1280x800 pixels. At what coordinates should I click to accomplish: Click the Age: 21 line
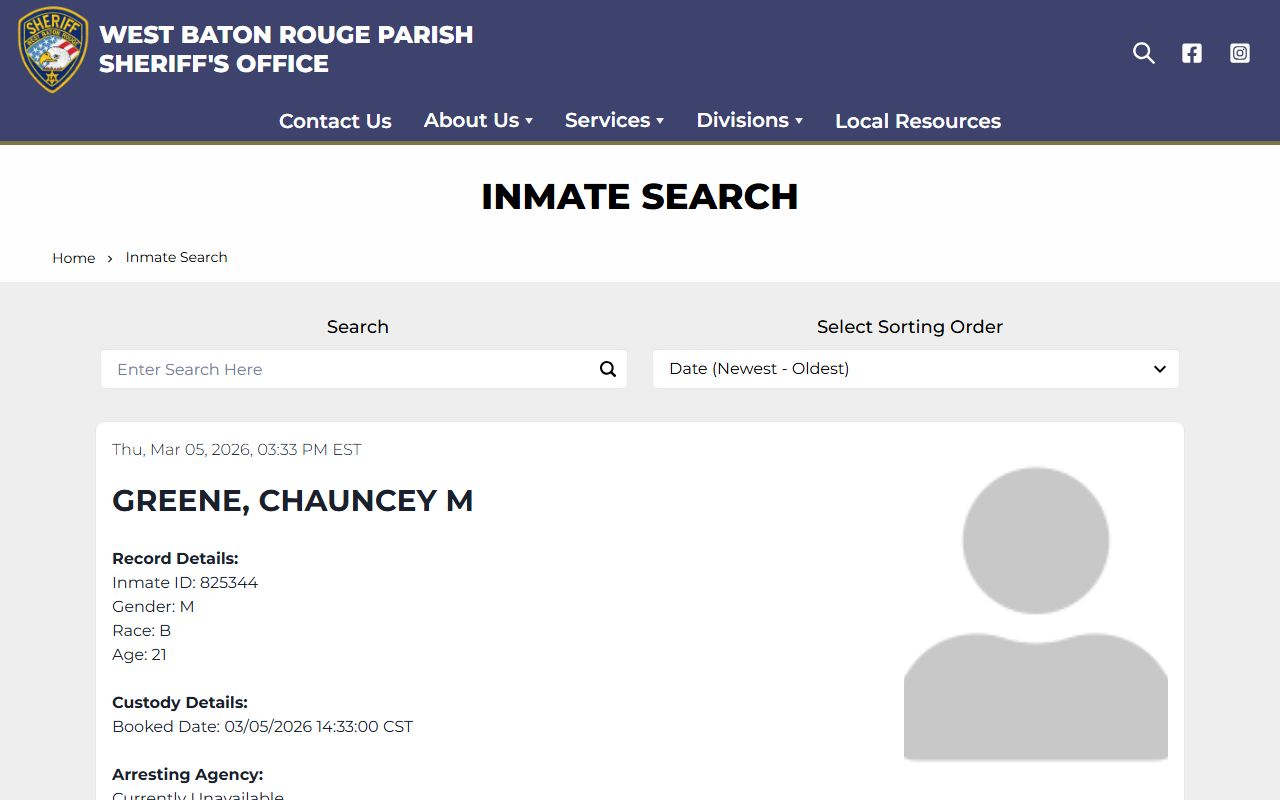coord(139,654)
